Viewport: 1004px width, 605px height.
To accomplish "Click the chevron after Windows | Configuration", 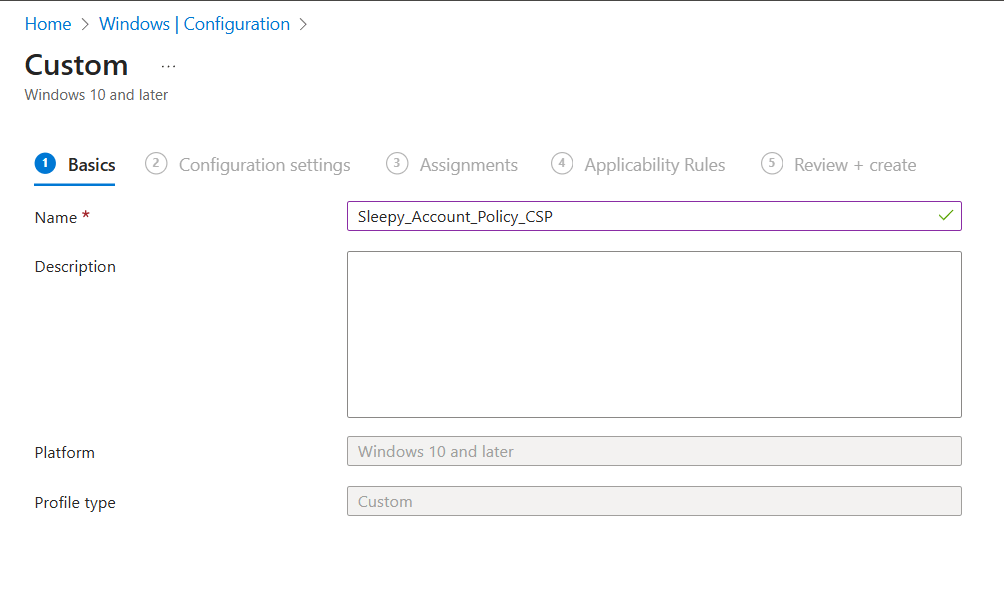I will (304, 24).
